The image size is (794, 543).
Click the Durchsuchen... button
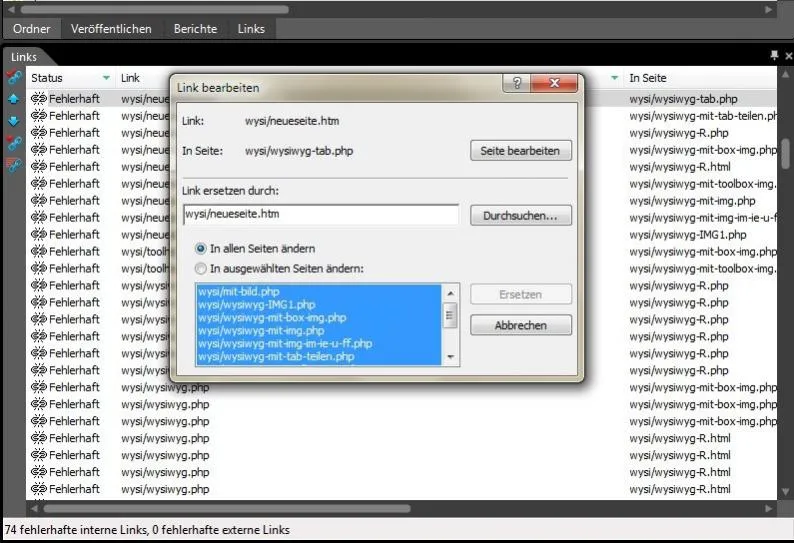pos(521,216)
